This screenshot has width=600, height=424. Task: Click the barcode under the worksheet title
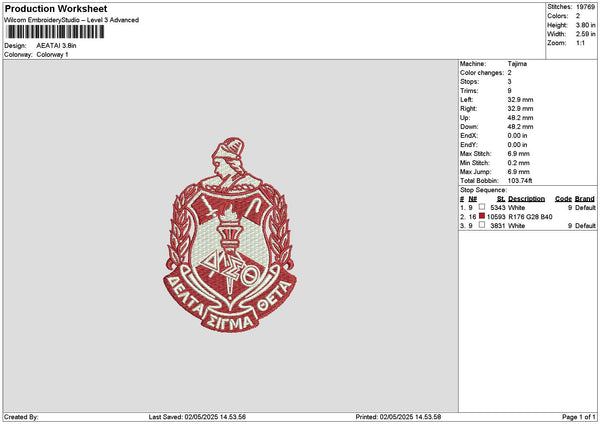pos(55,31)
